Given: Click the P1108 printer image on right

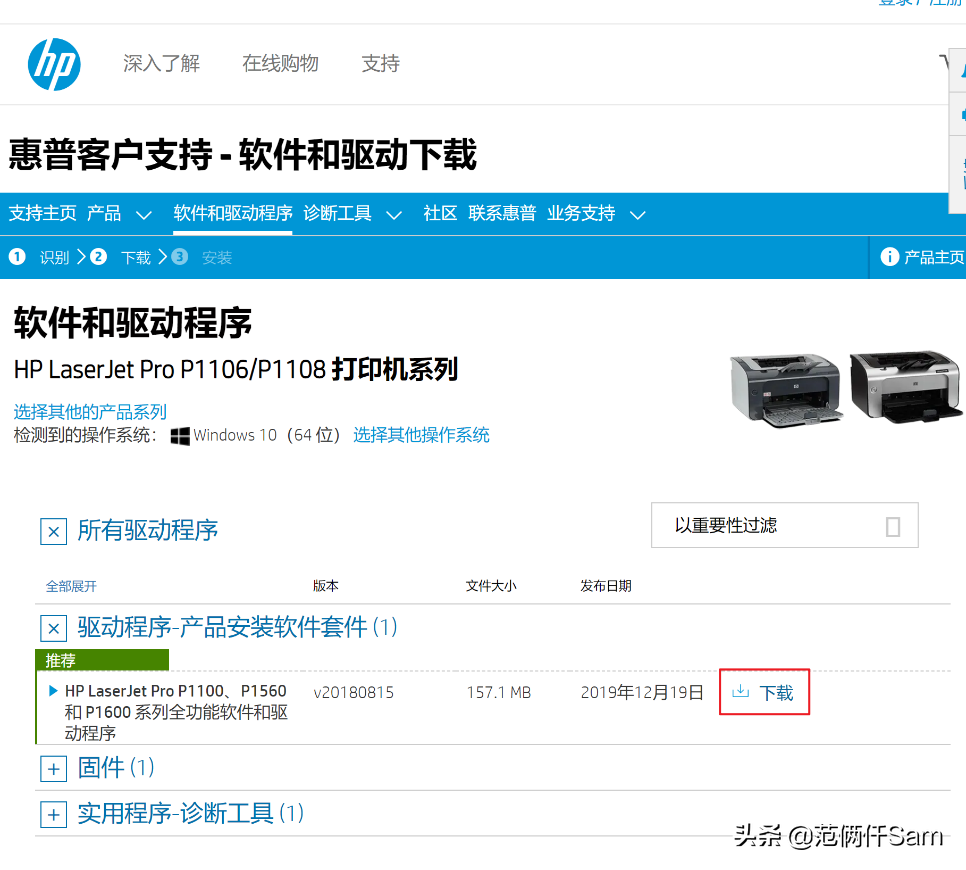Looking at the screenshot, I should point(905,387).
